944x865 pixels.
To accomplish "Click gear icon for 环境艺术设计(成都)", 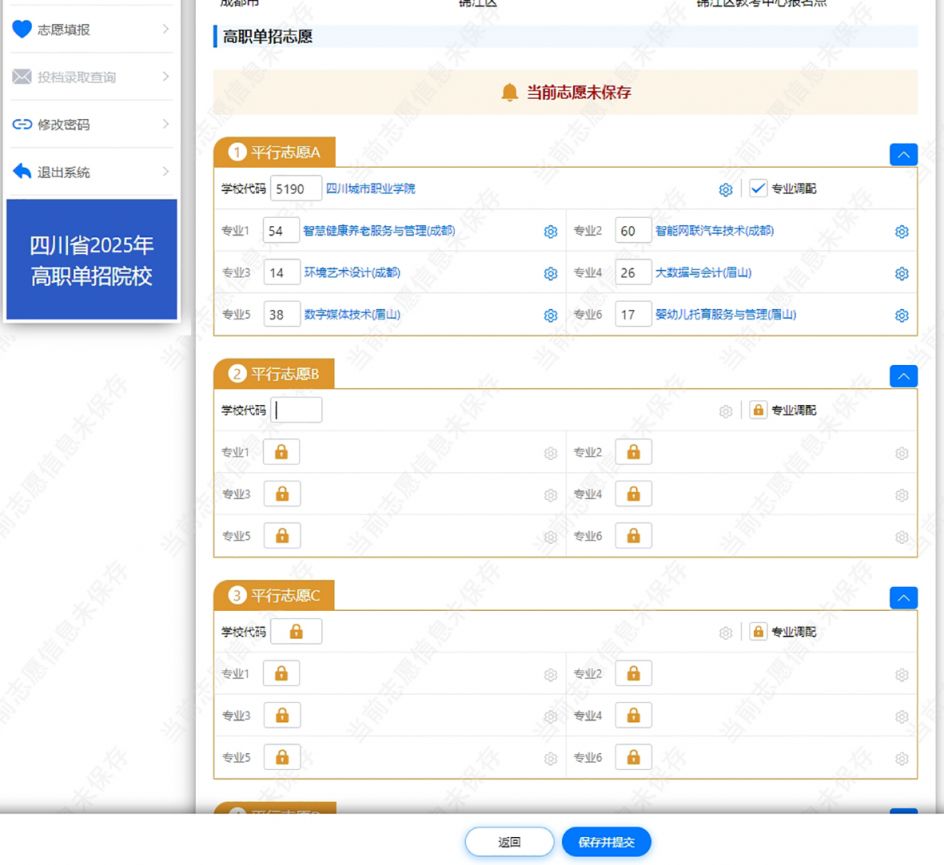I will pos(550,274).
